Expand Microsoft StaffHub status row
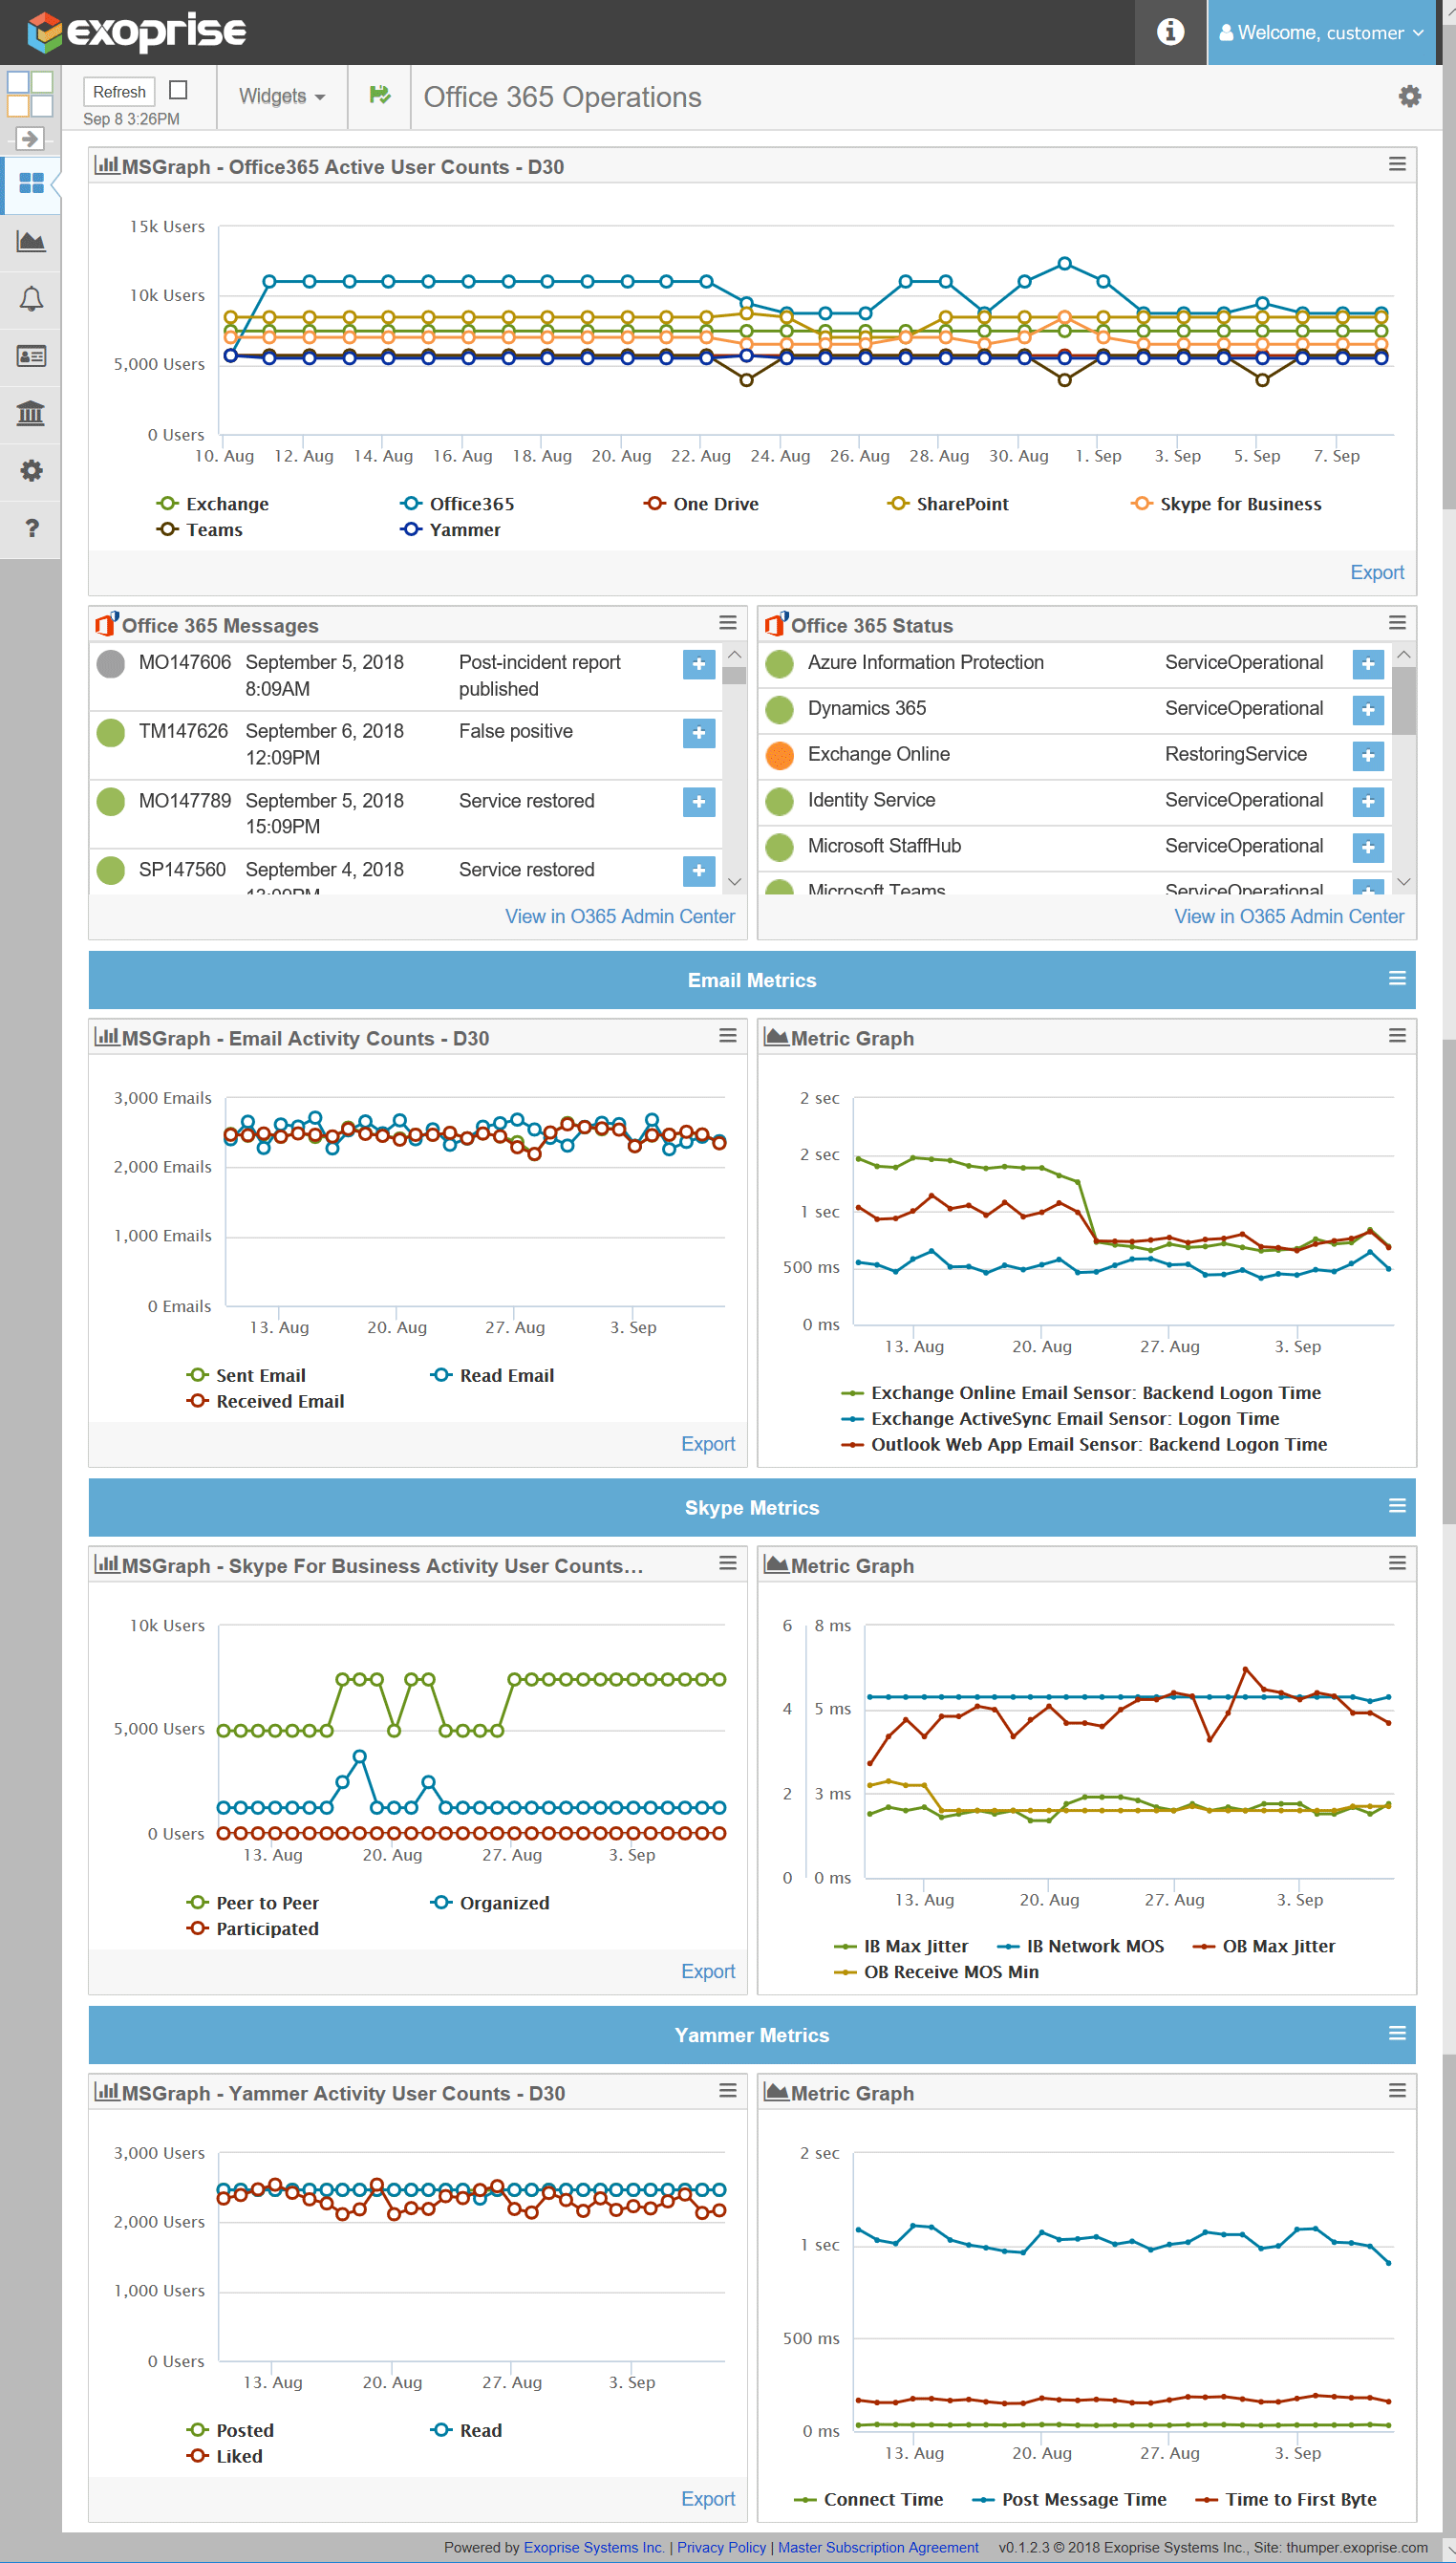The image size is (1456, 2563). point(1368,848)
